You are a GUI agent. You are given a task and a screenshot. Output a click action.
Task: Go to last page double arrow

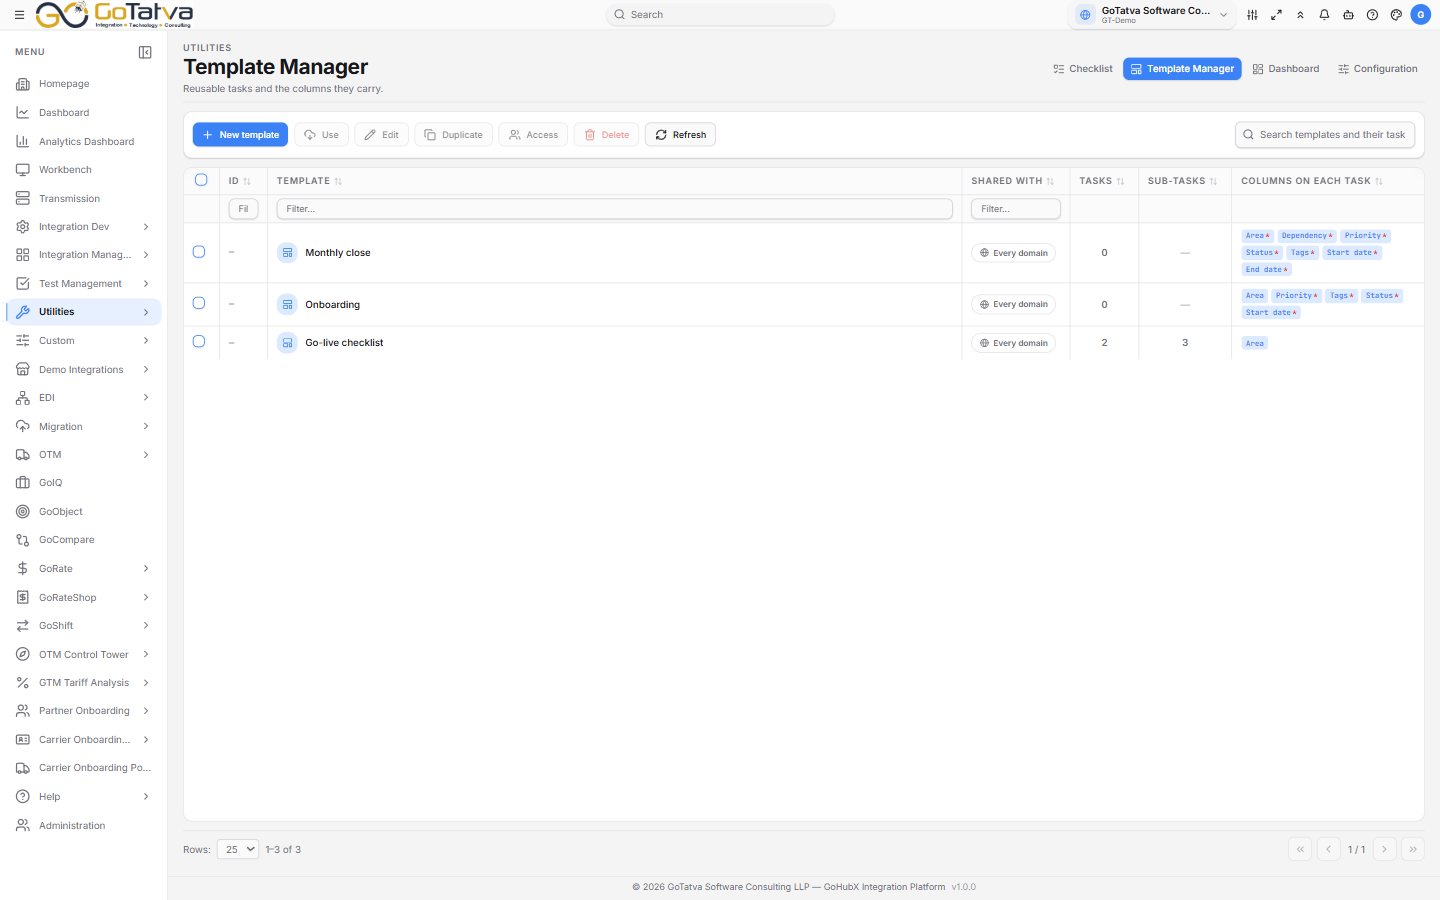[1413, 849]
